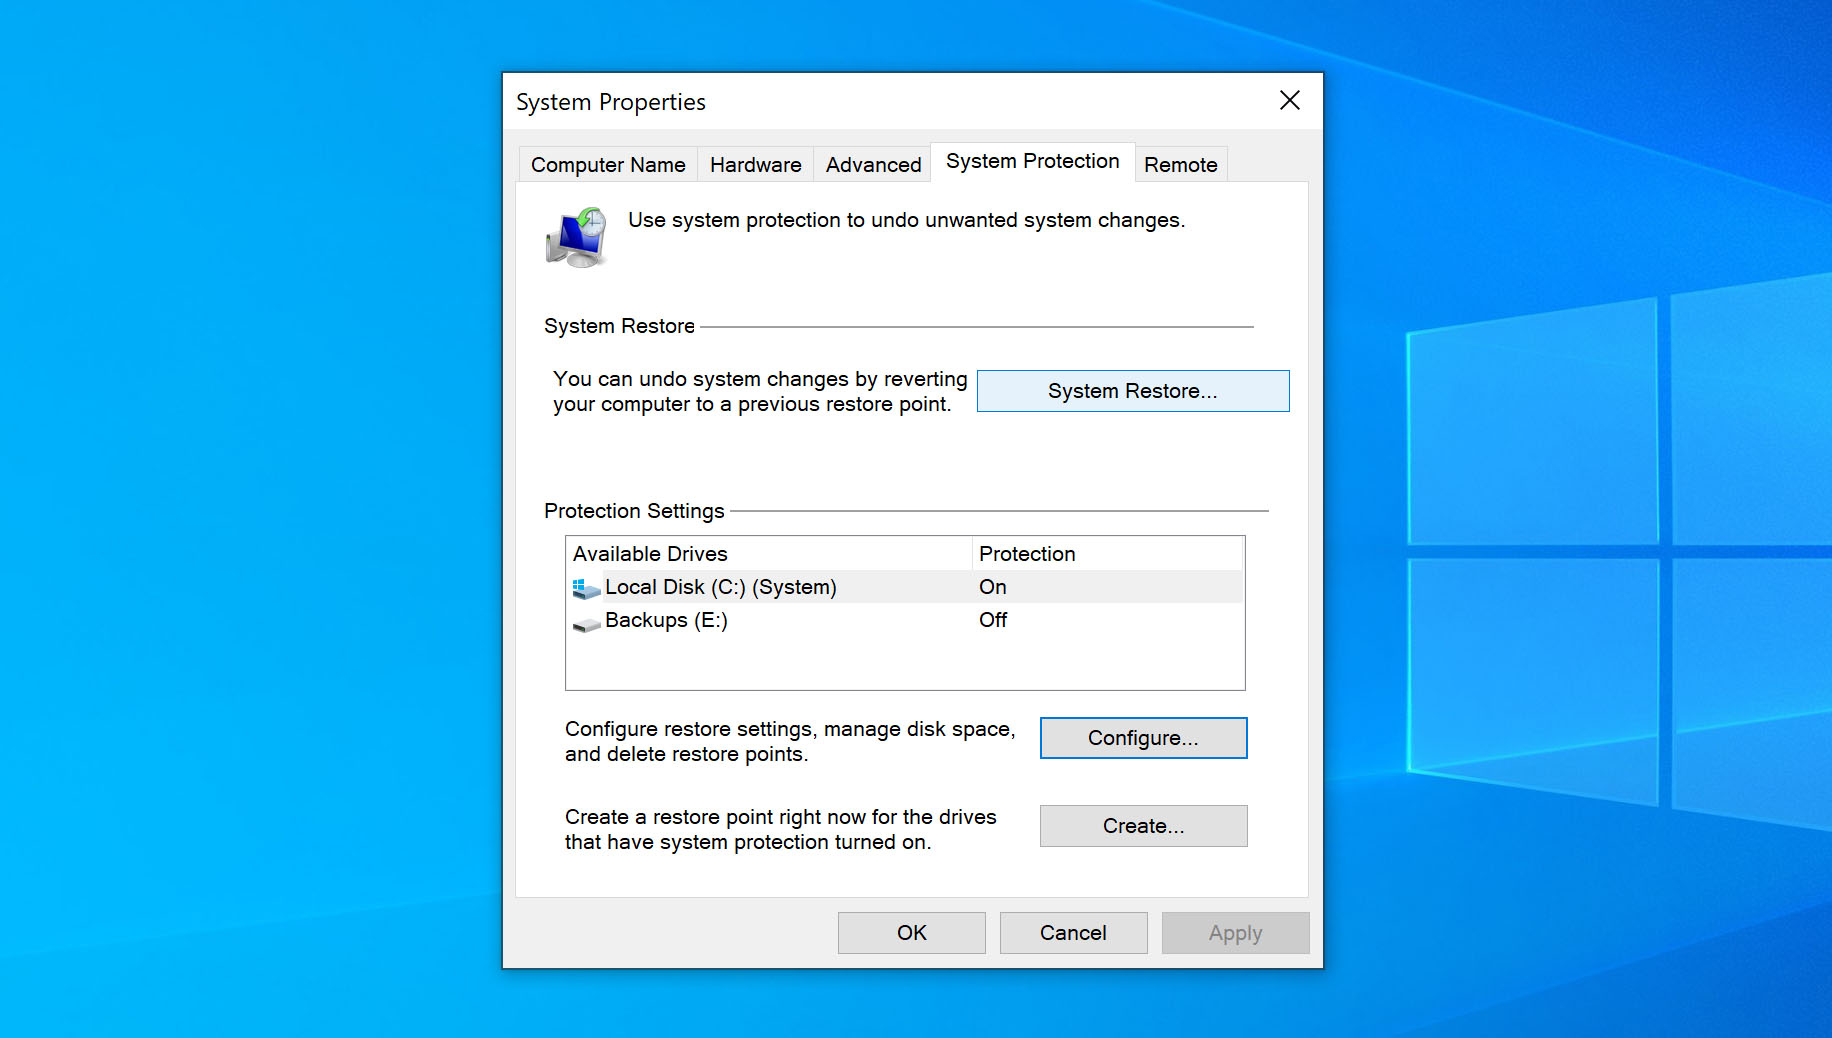Switch to the Computer Name tab
This screenshot has width=1832, height=1038.
pos(608,165)
